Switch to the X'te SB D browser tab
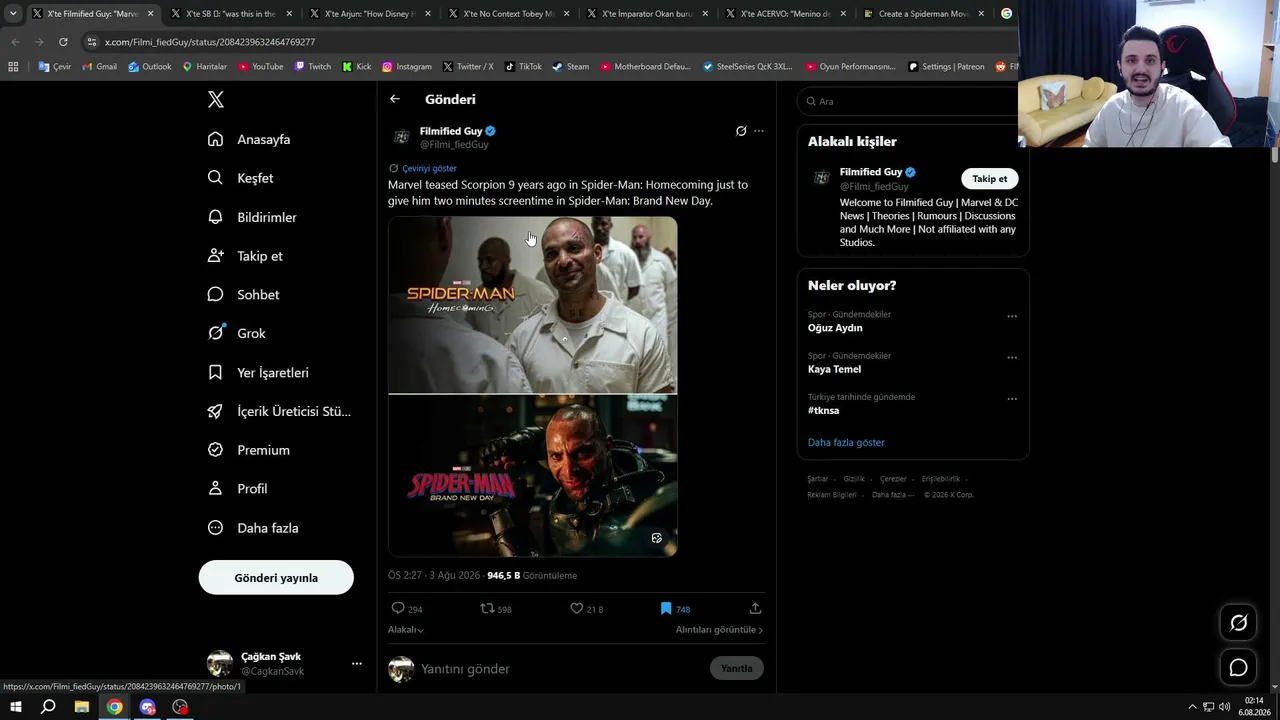1280x720 pixels. click(x=230, y=14)
